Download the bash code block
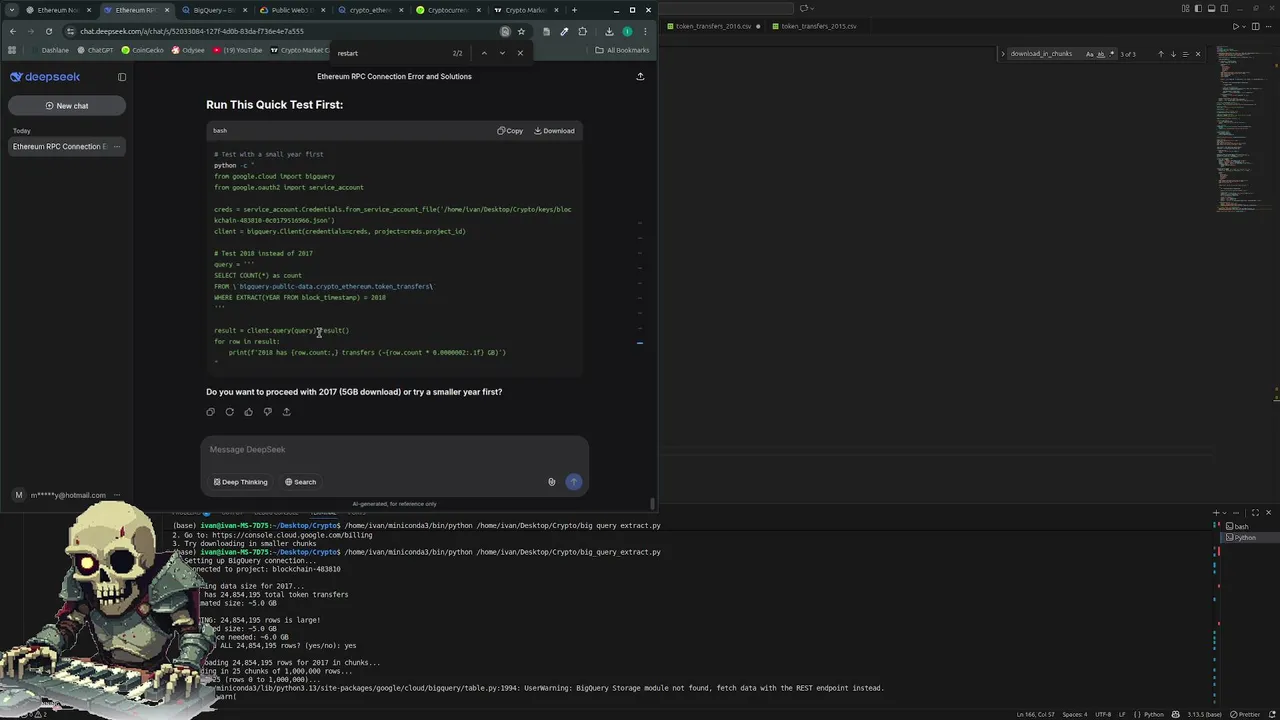 tap(554, 131)
